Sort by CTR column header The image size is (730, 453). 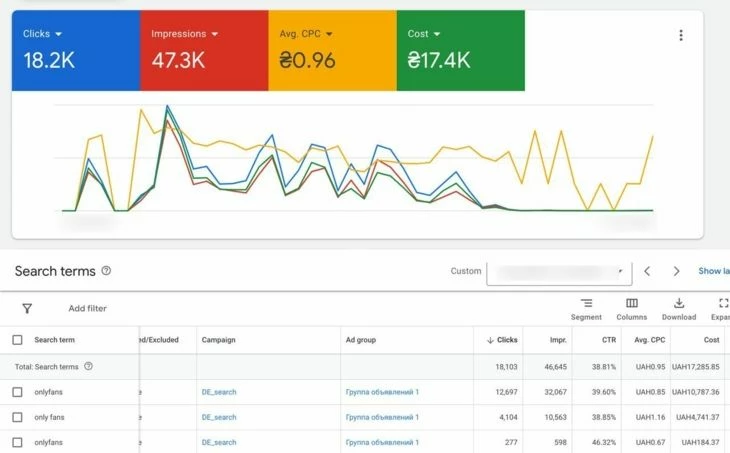point(608,340)
